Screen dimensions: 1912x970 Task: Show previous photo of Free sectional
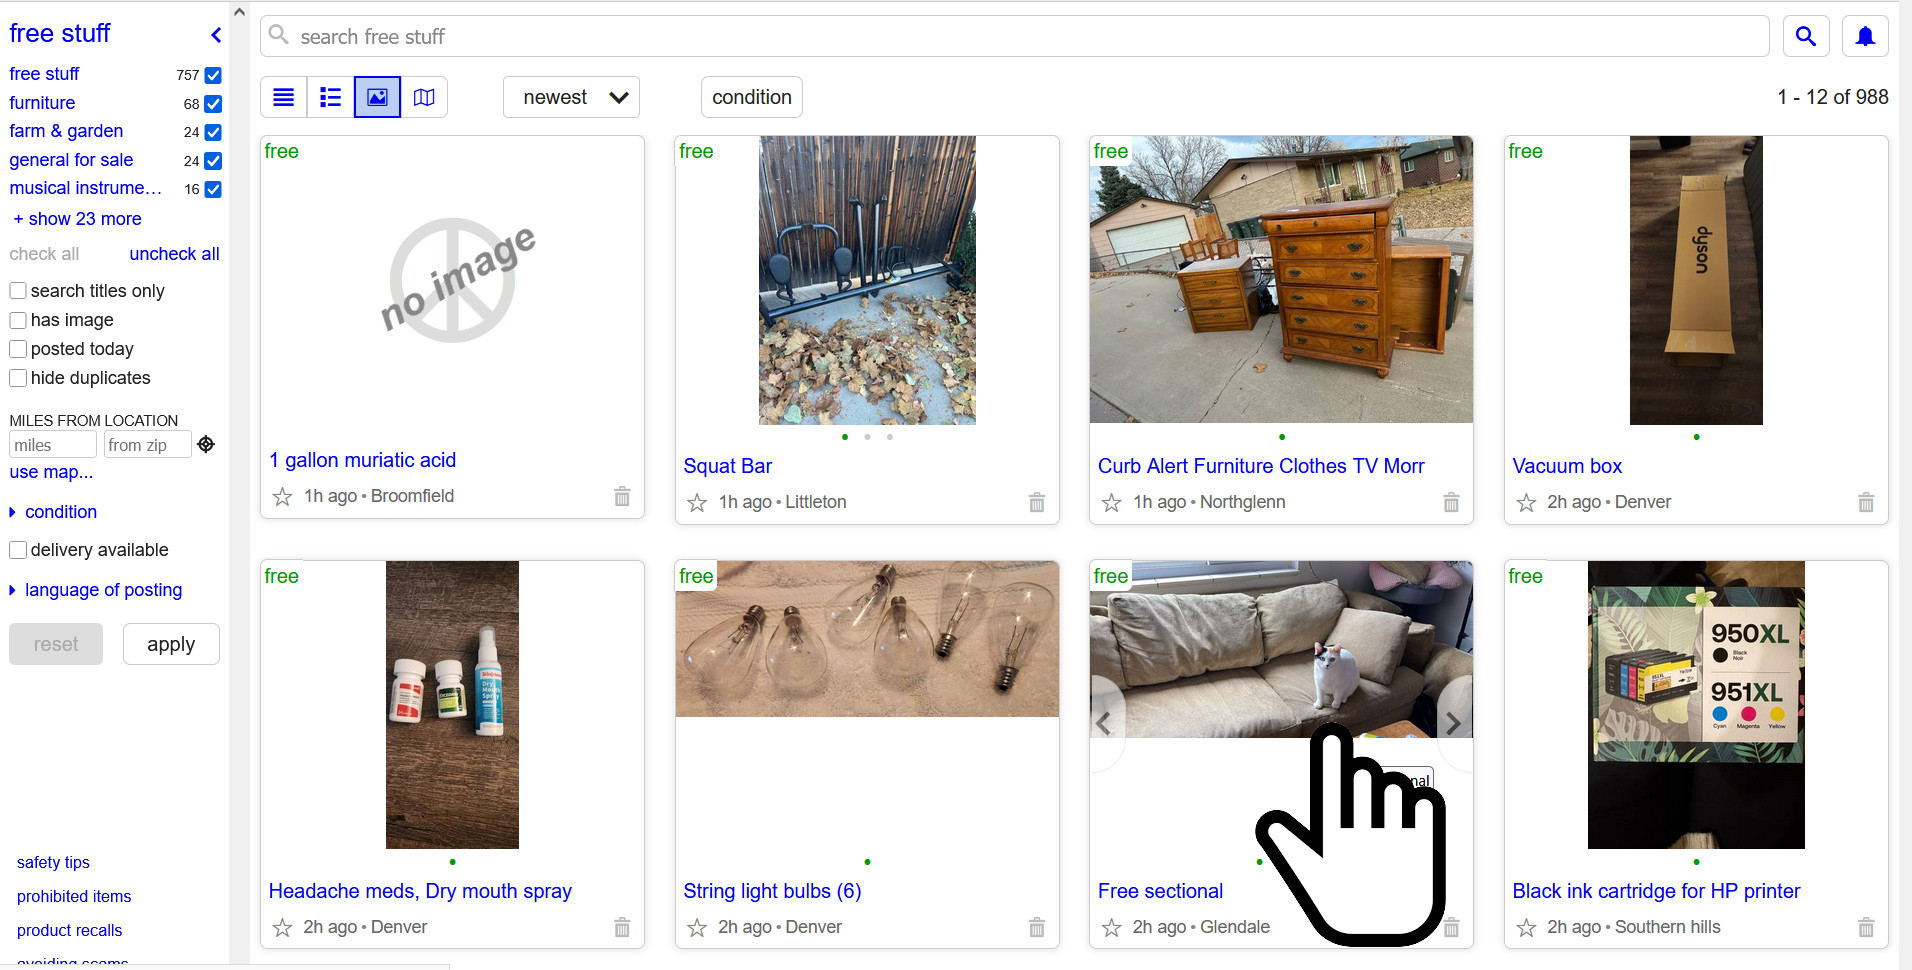1105,723
